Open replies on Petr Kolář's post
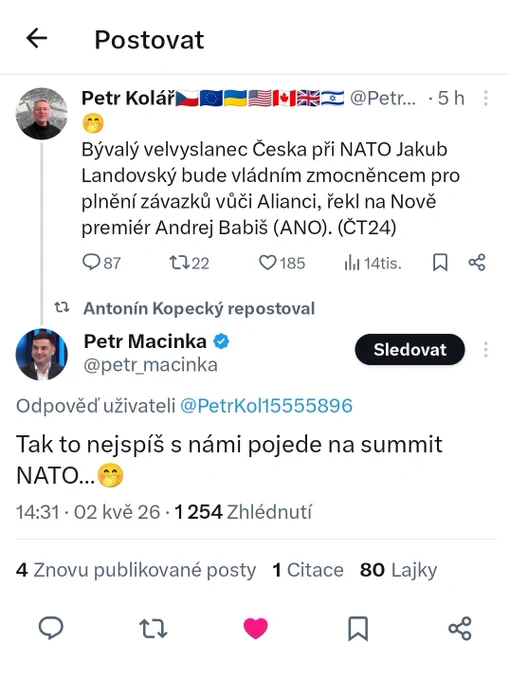This screenshot has width=510, height=680. [x=101, y=262]
